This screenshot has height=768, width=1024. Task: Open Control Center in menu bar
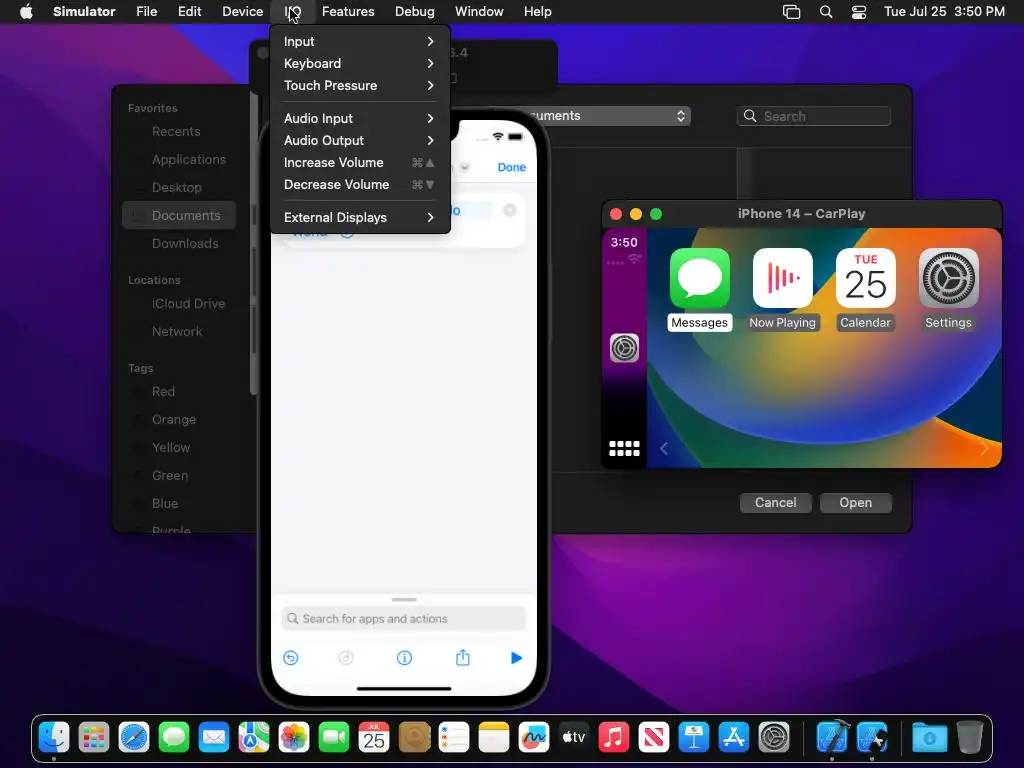tap(859, 12)
